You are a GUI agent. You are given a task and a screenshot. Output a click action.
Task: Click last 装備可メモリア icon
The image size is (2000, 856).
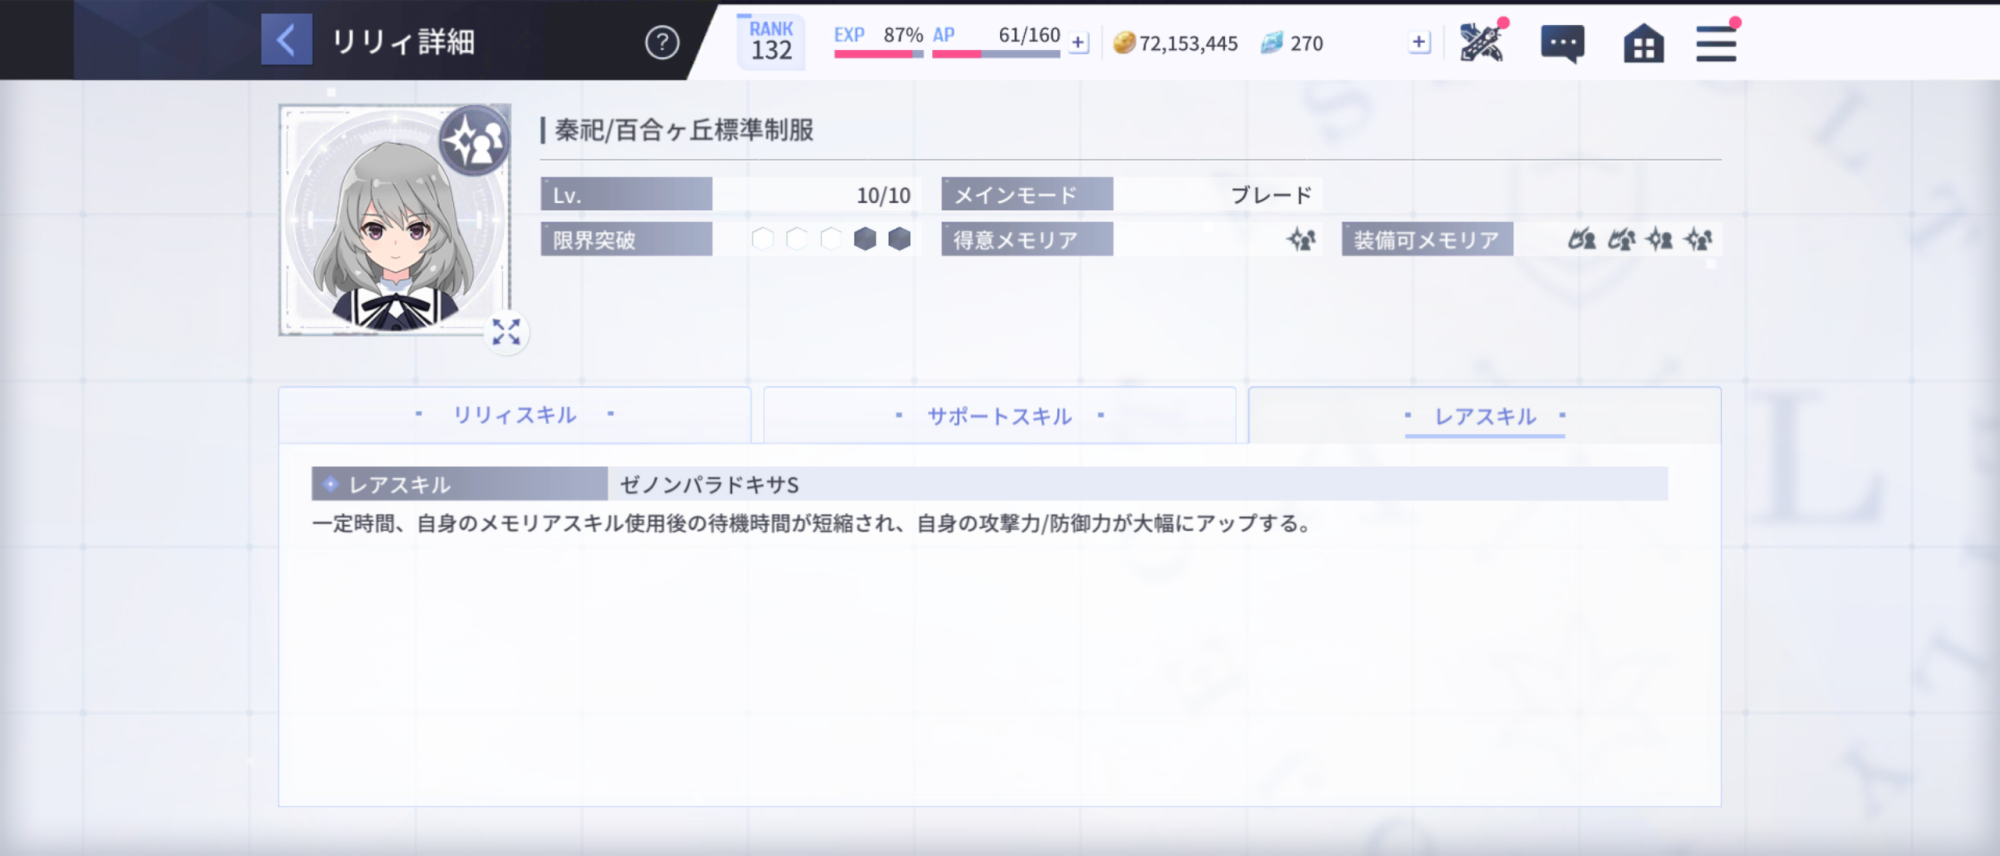click(x=1698, y=240)
